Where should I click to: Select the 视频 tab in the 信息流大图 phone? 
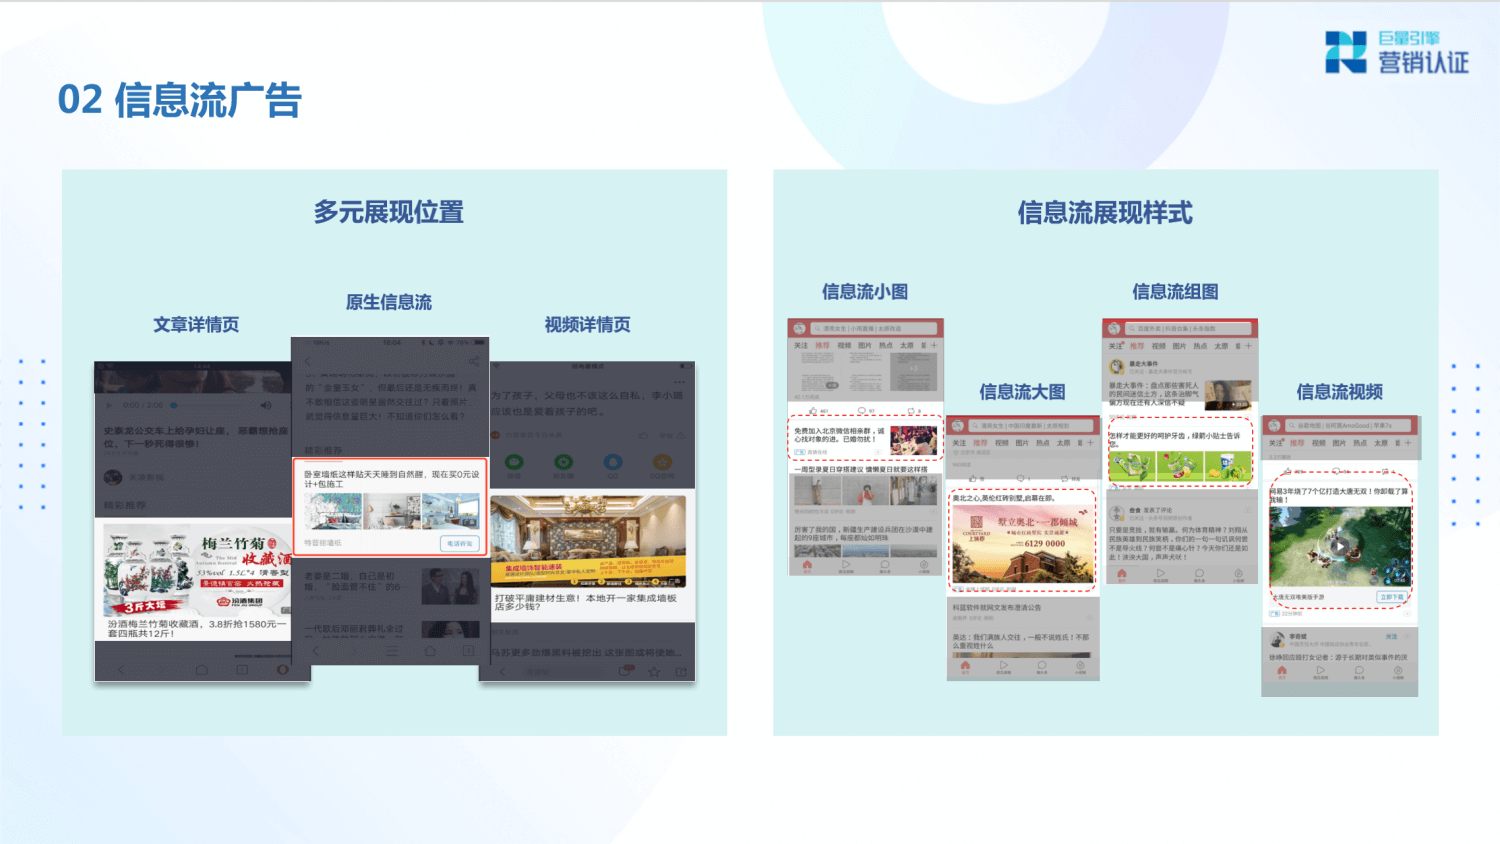(1001, 442)
